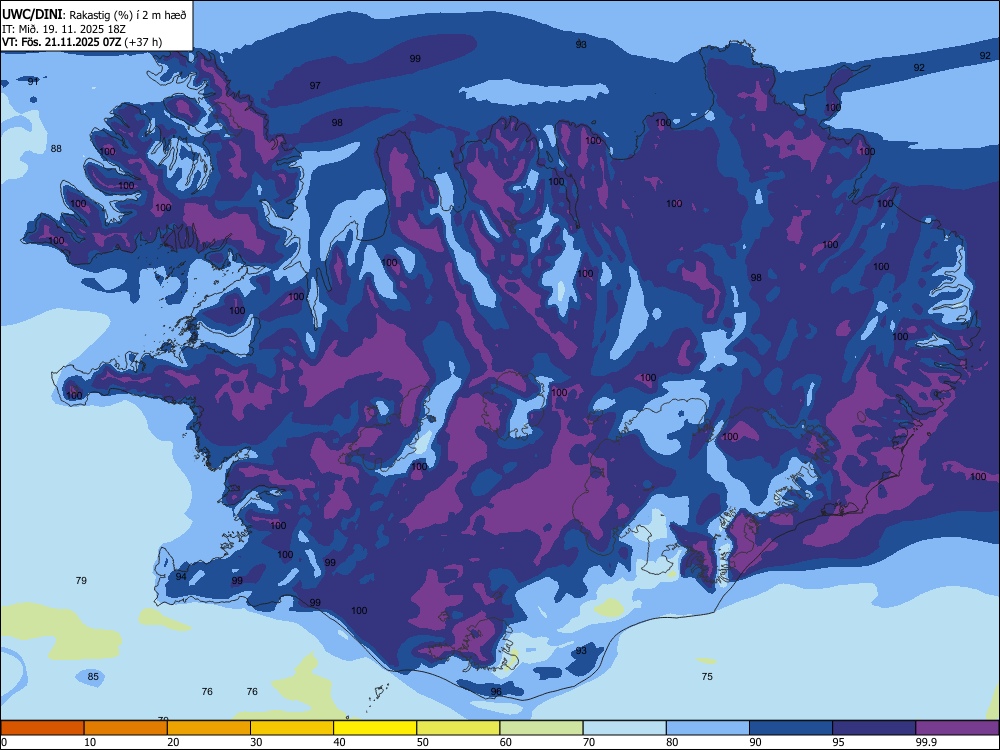Click the '75' humidity value on the map
The width and height of the screenshot is (1000, 750).
click(707, 677)
